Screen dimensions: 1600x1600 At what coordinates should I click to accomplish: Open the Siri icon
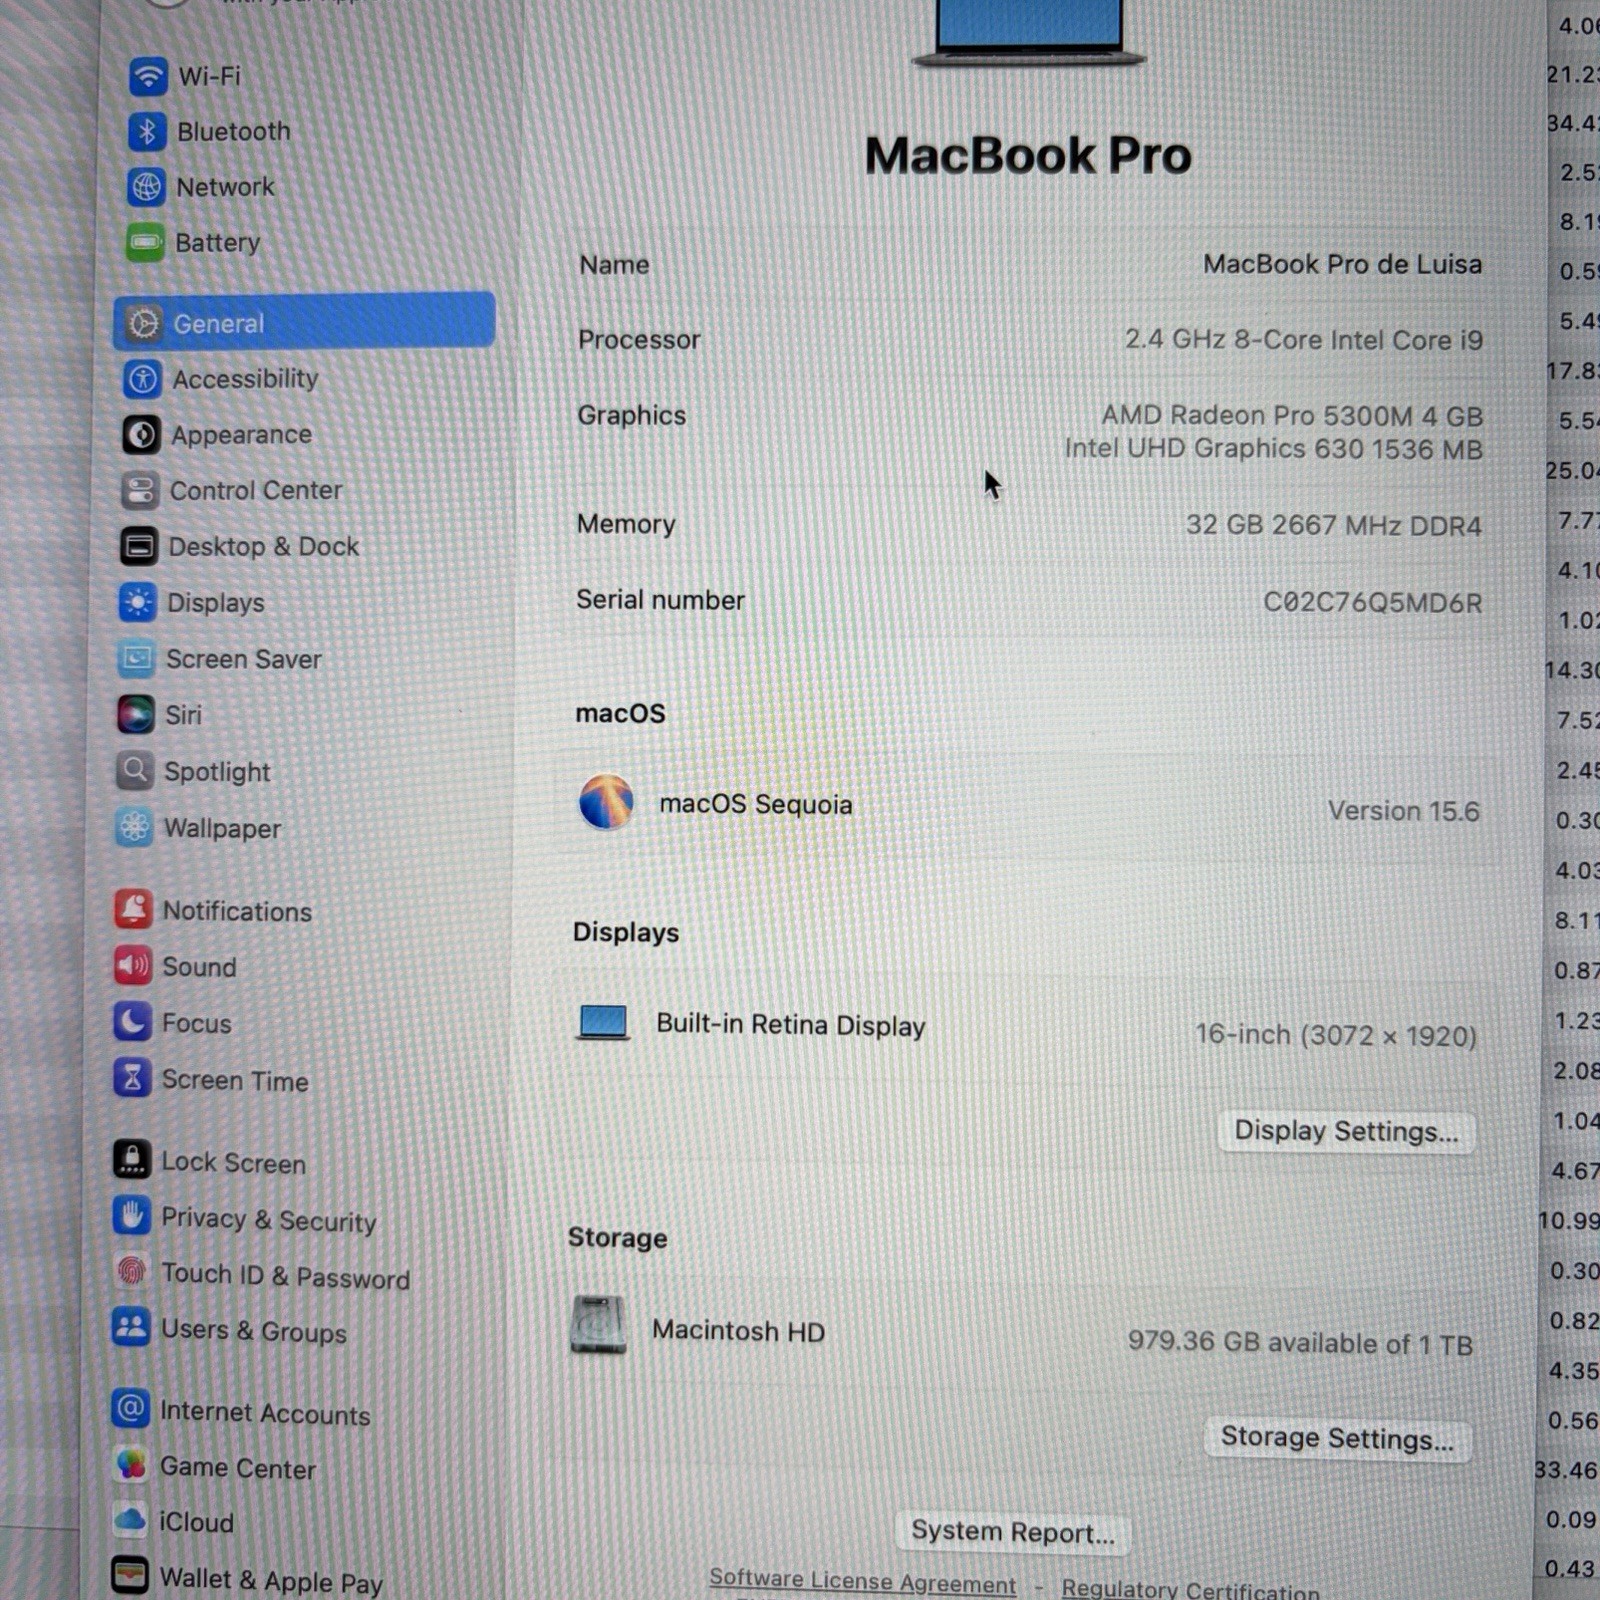135,715
